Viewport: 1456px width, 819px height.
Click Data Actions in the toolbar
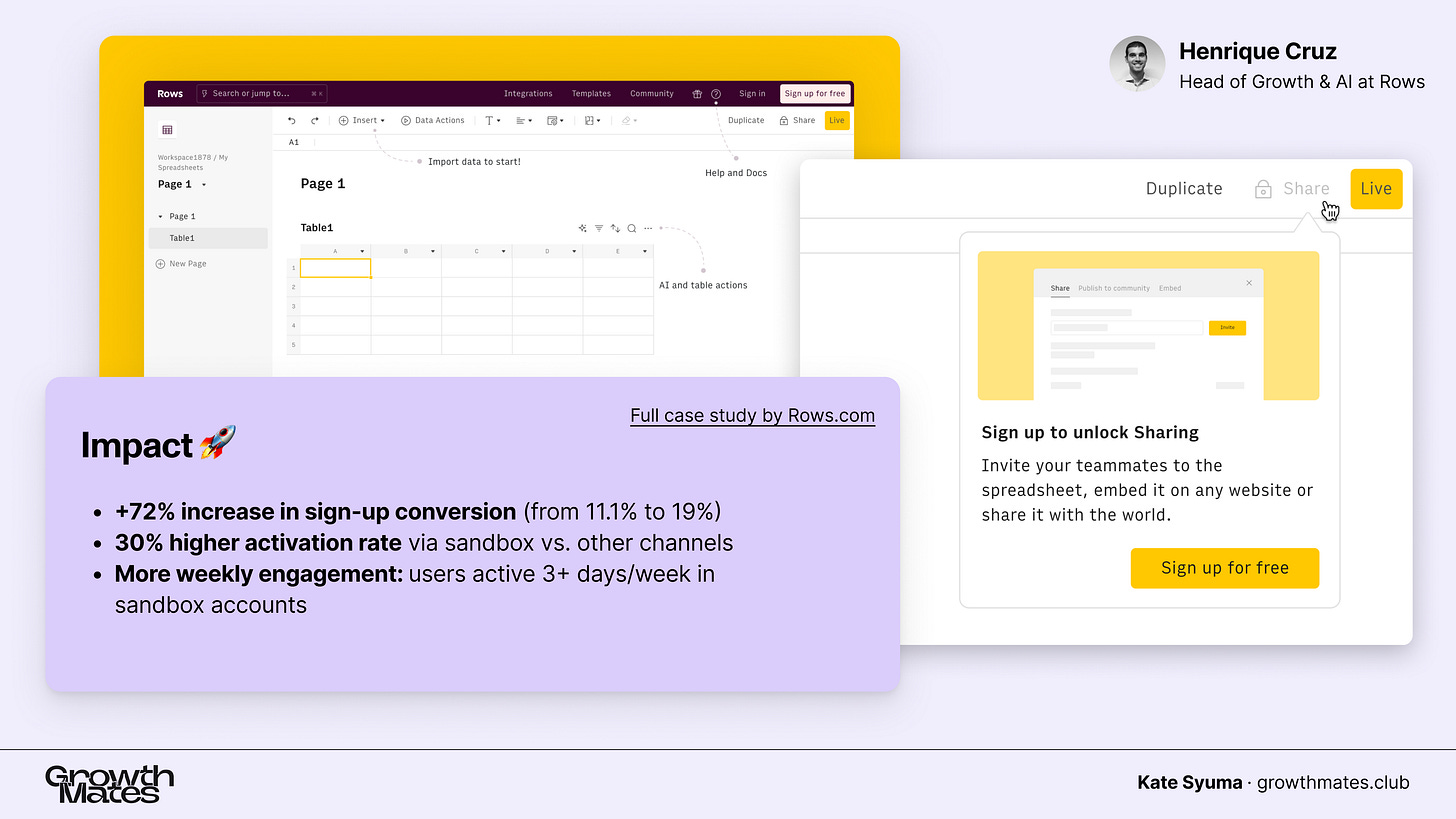(x=433, y=120)
